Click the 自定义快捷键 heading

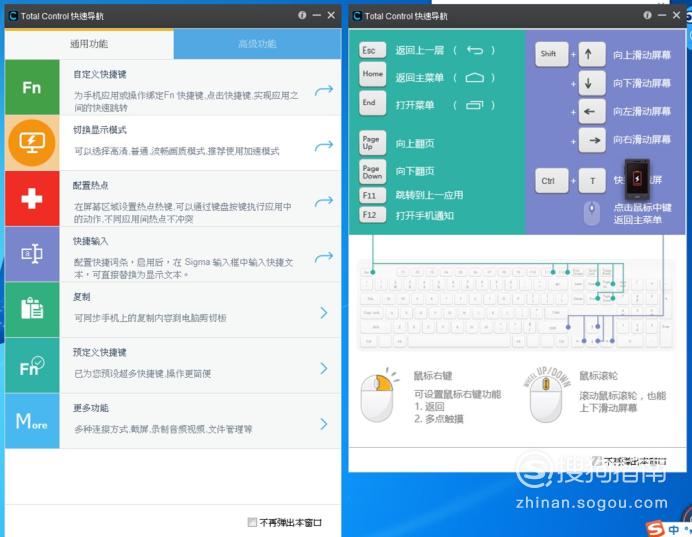pos(100,74)
